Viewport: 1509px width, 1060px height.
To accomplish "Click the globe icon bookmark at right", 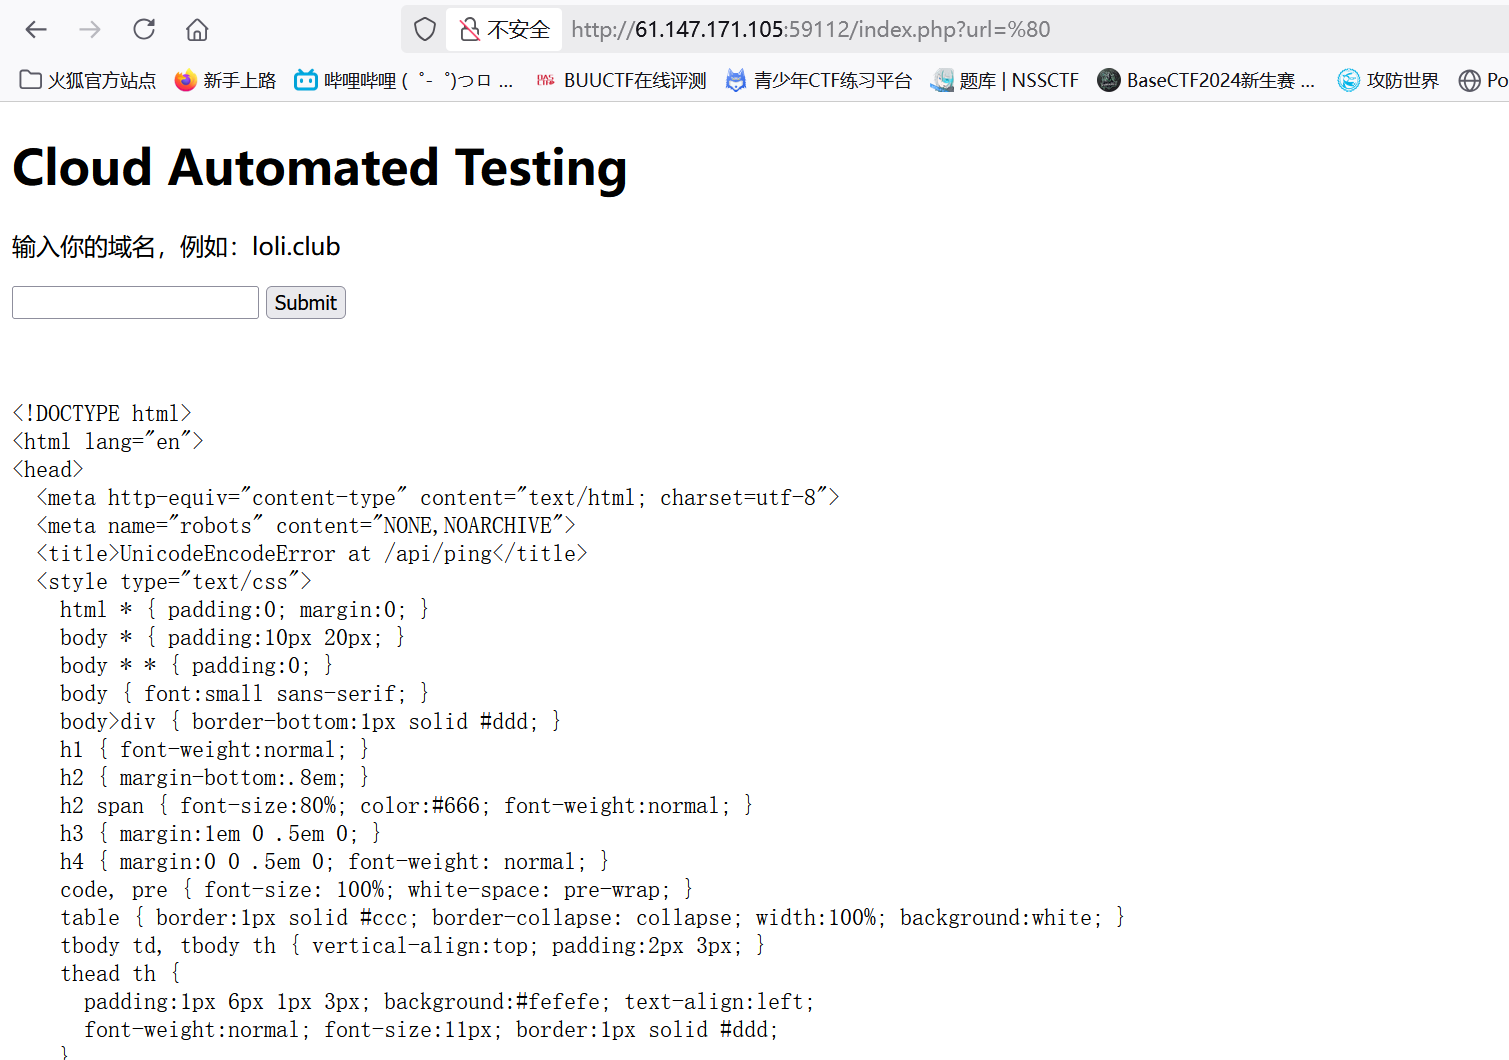I will coord(1470,80).
